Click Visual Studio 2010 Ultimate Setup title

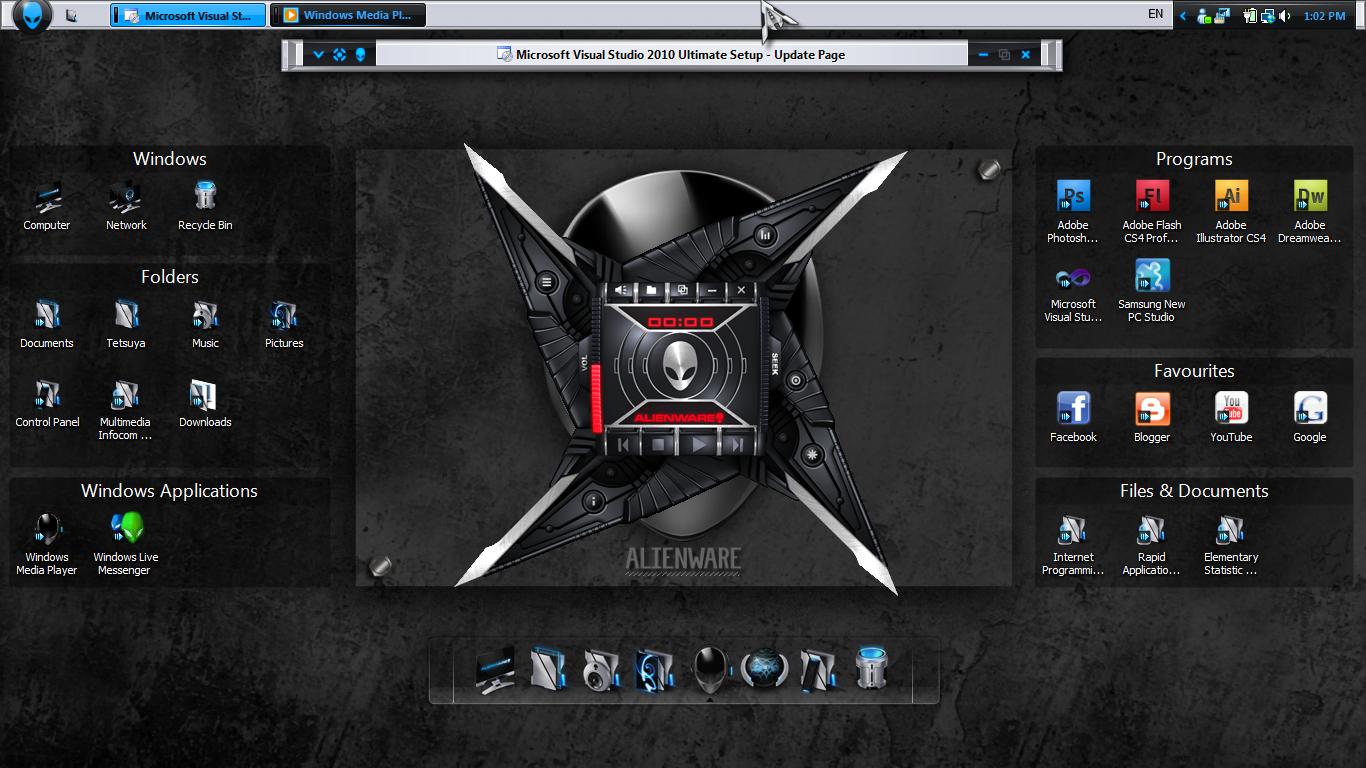pyautogui.click(x=680, y=55)
